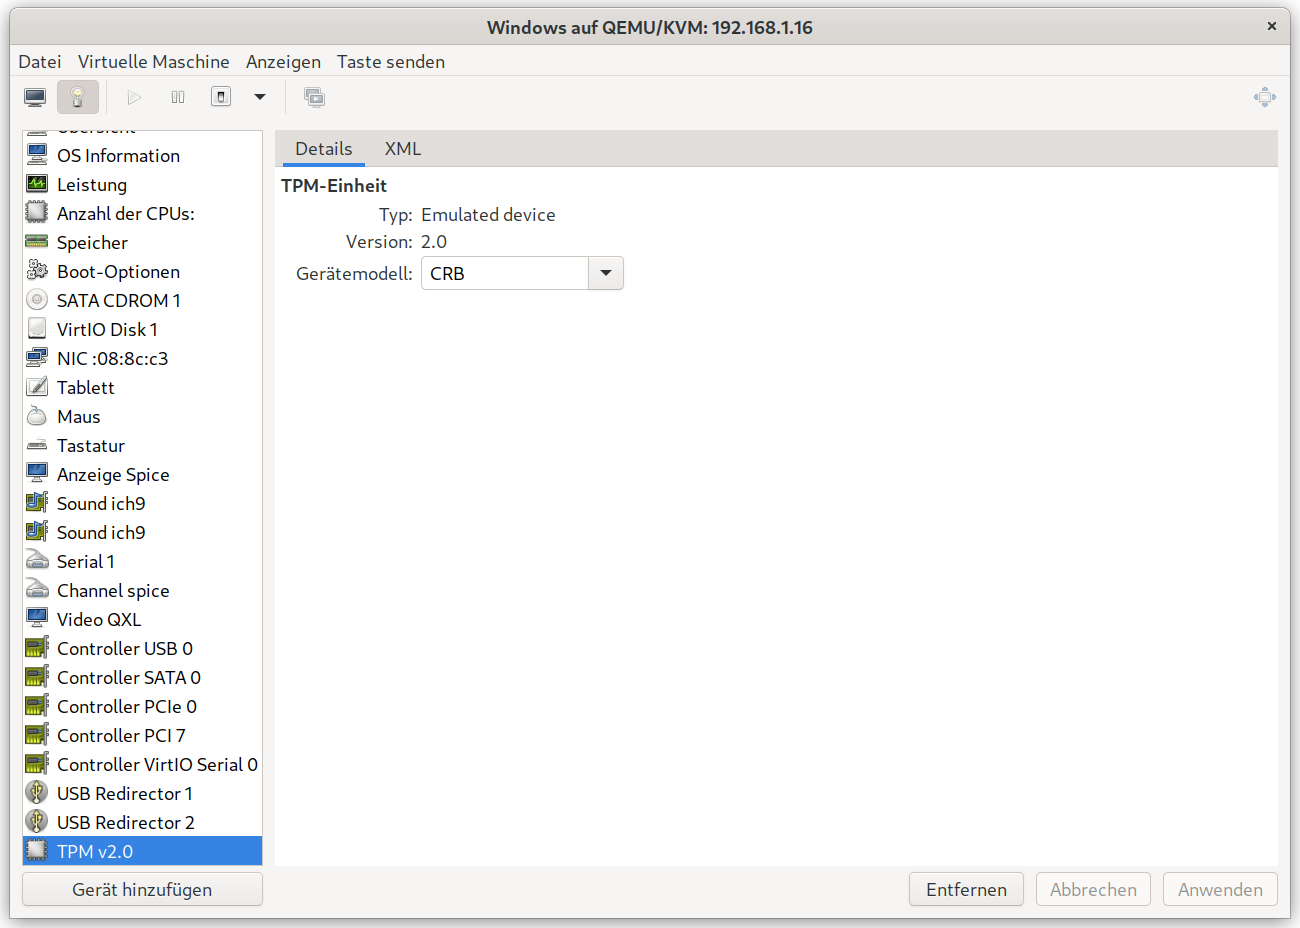The height and width of the screenshot is (928, 1300).
Task: Open the Taste senden menu
Action: pos(390,61)
